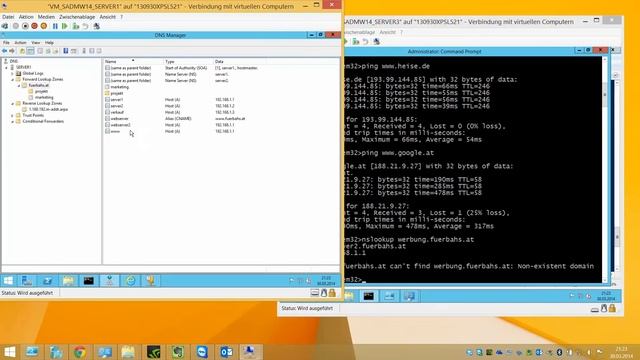Viewport: 640px width, 360px height.
Task: Open Command Prompt in SERVER3 guest taskbar
Action: point(369,296)
